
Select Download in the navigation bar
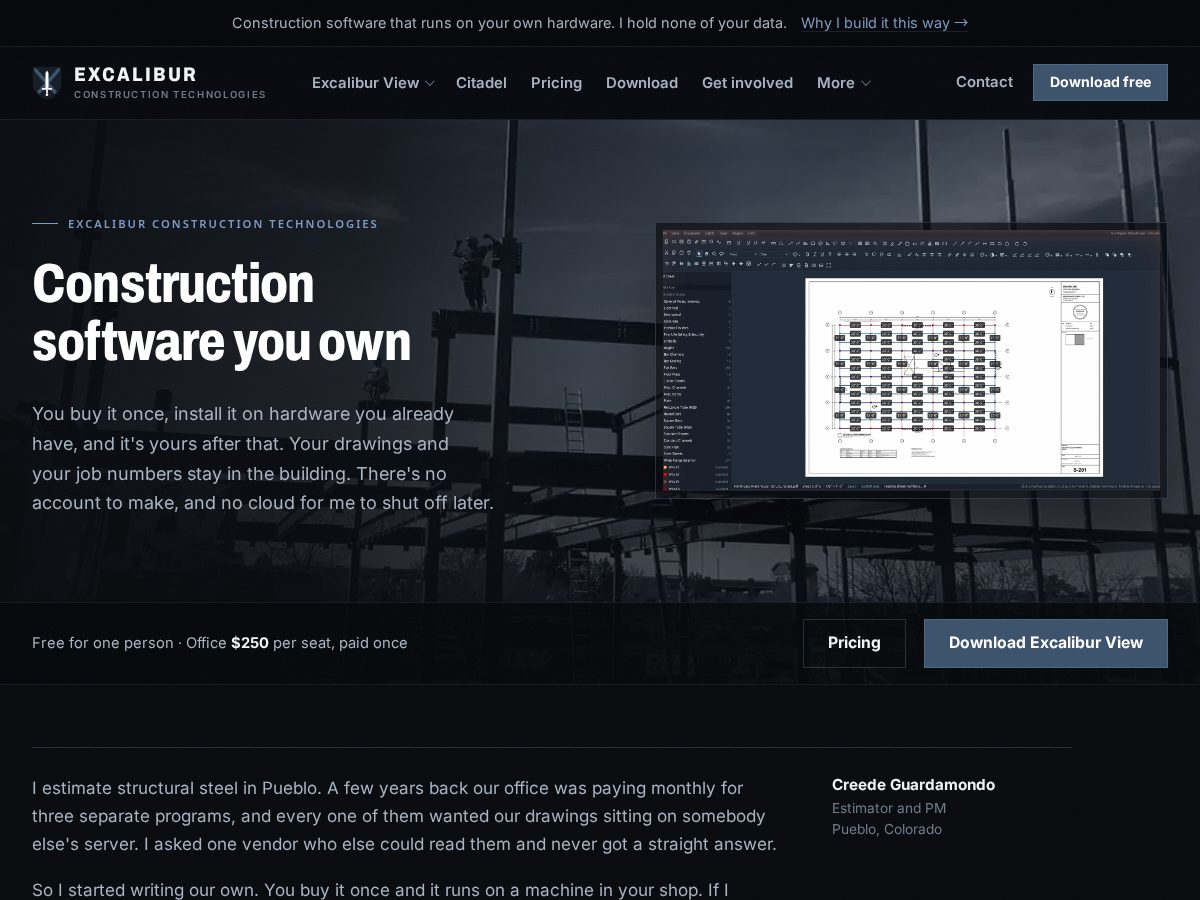pyautogui.click(x=642, y=83)
